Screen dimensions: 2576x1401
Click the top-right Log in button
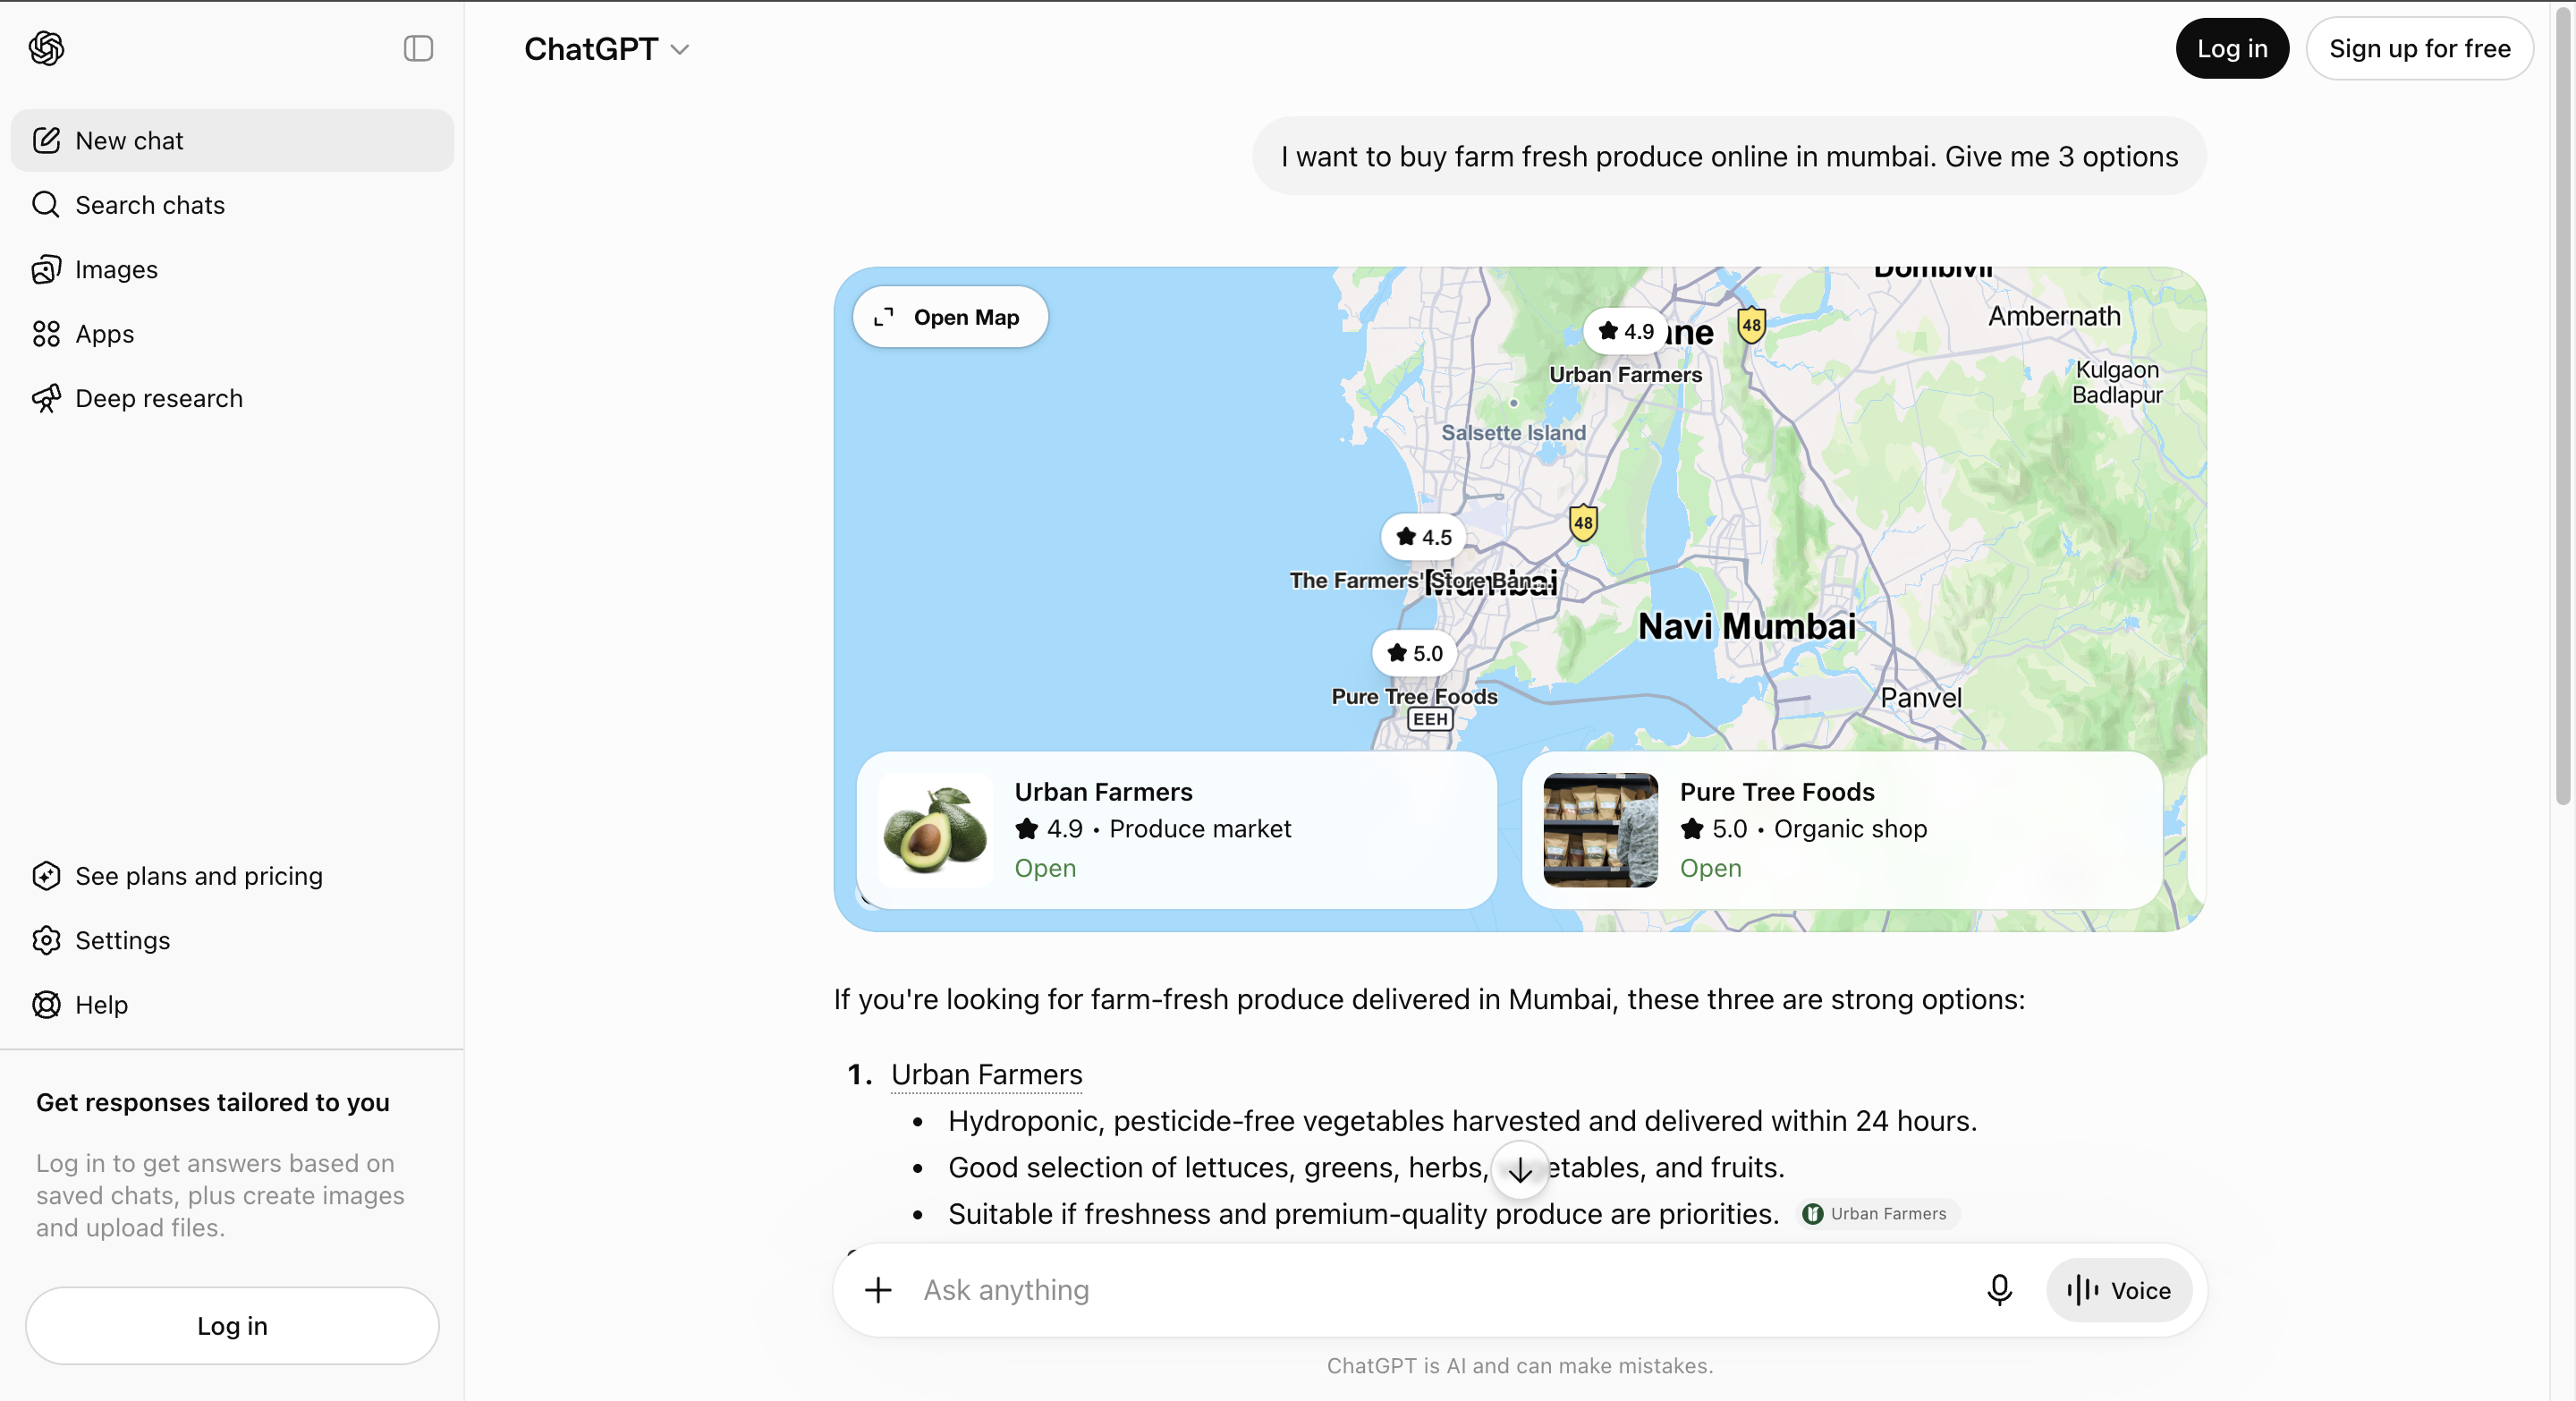tap(2231, 48)
